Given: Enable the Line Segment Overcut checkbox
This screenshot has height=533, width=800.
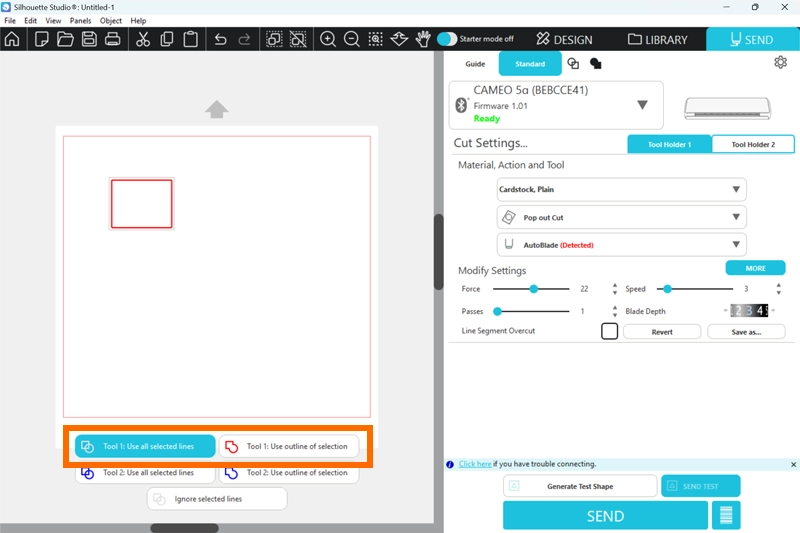Looking at the screenshot, I should [x=609, y=331].
